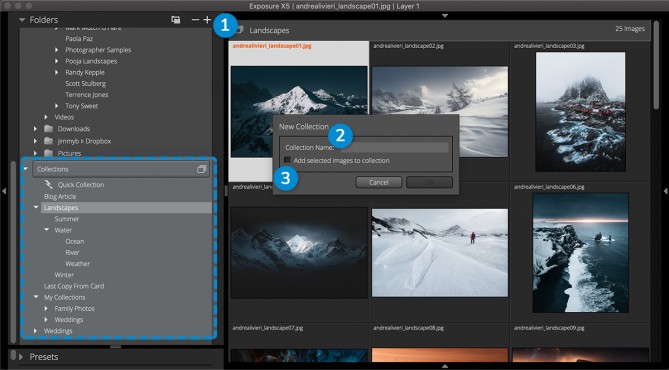Select the Paola Paz folder
Screen dimensions: 669x370
(79, 39)
